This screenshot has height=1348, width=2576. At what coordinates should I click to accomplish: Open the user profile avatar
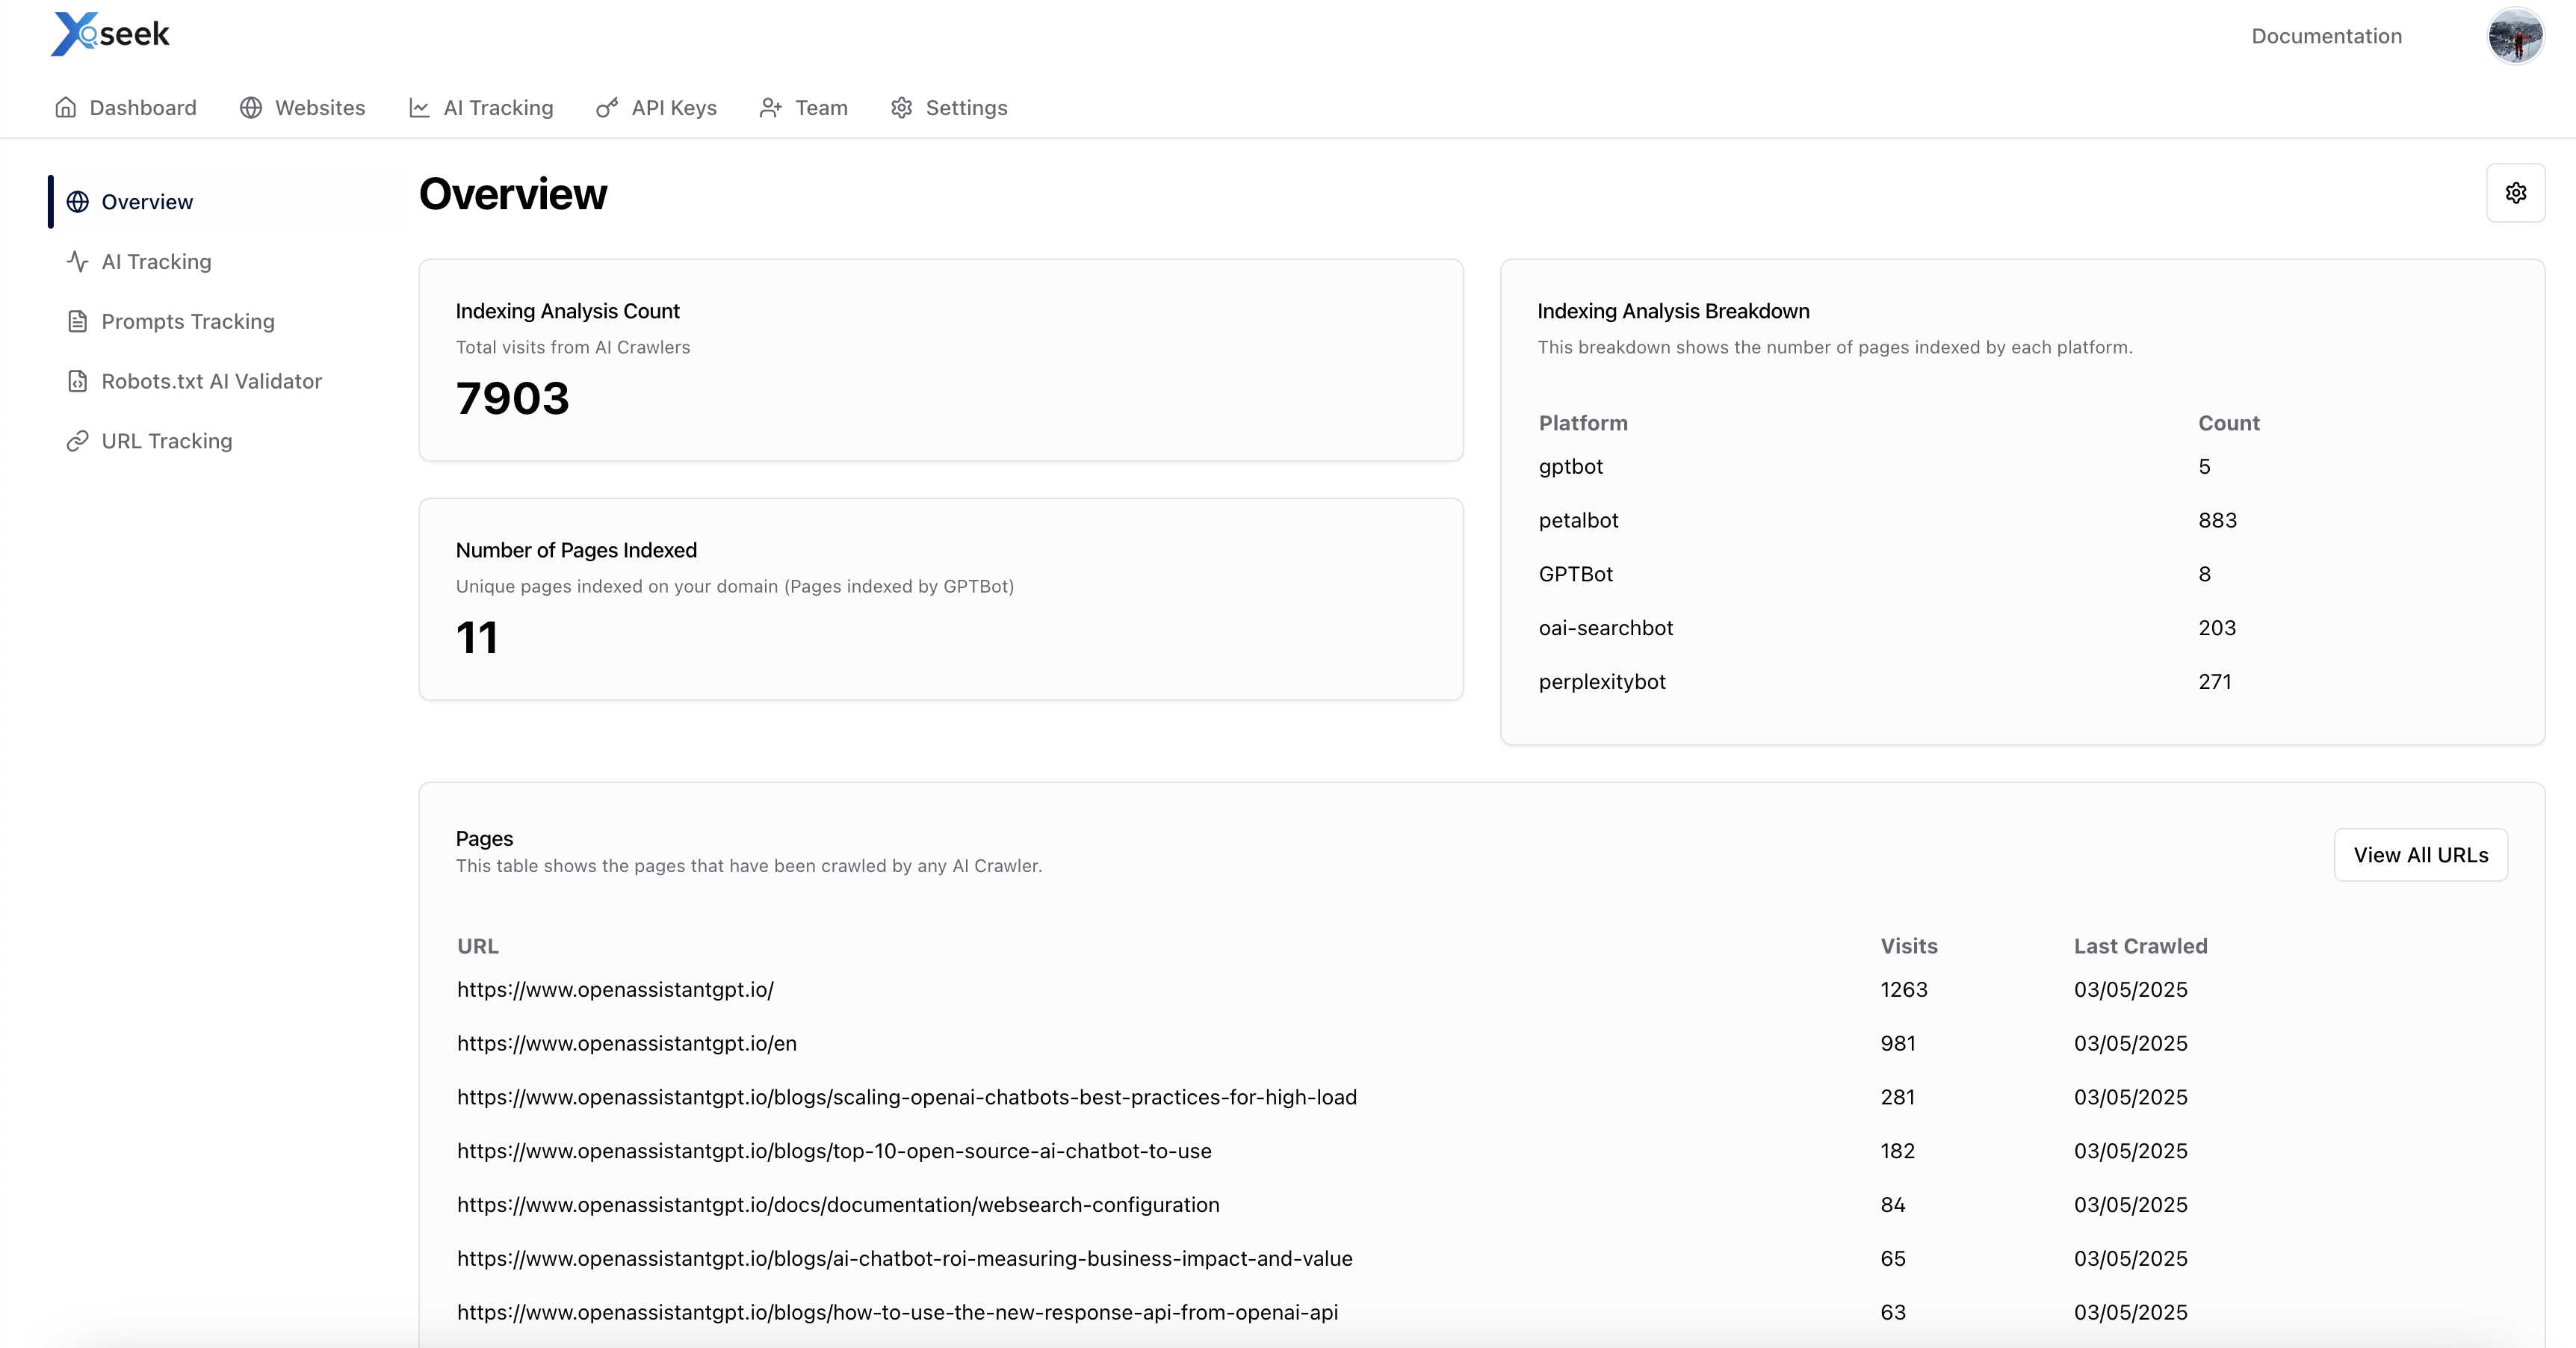point(2516,36)
